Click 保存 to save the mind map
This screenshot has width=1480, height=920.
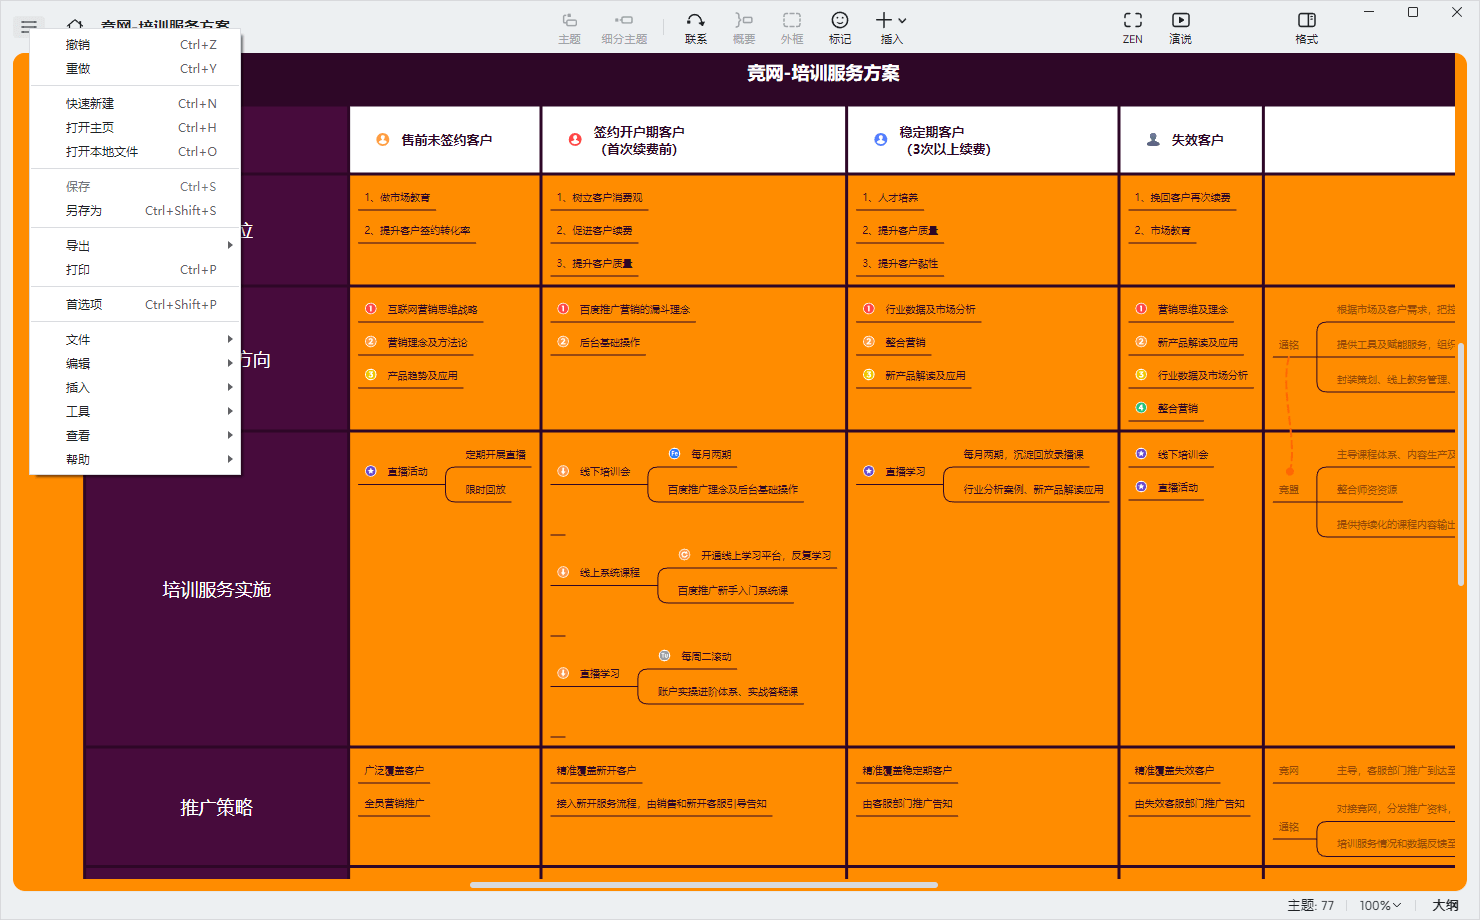point(79,186)
